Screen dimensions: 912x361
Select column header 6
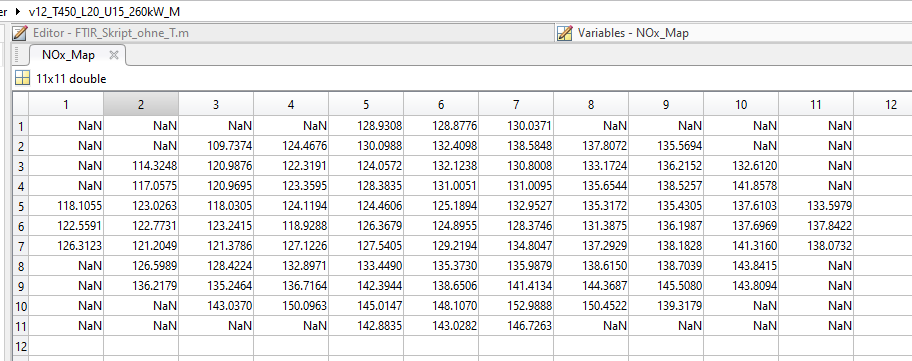[441, 105]
